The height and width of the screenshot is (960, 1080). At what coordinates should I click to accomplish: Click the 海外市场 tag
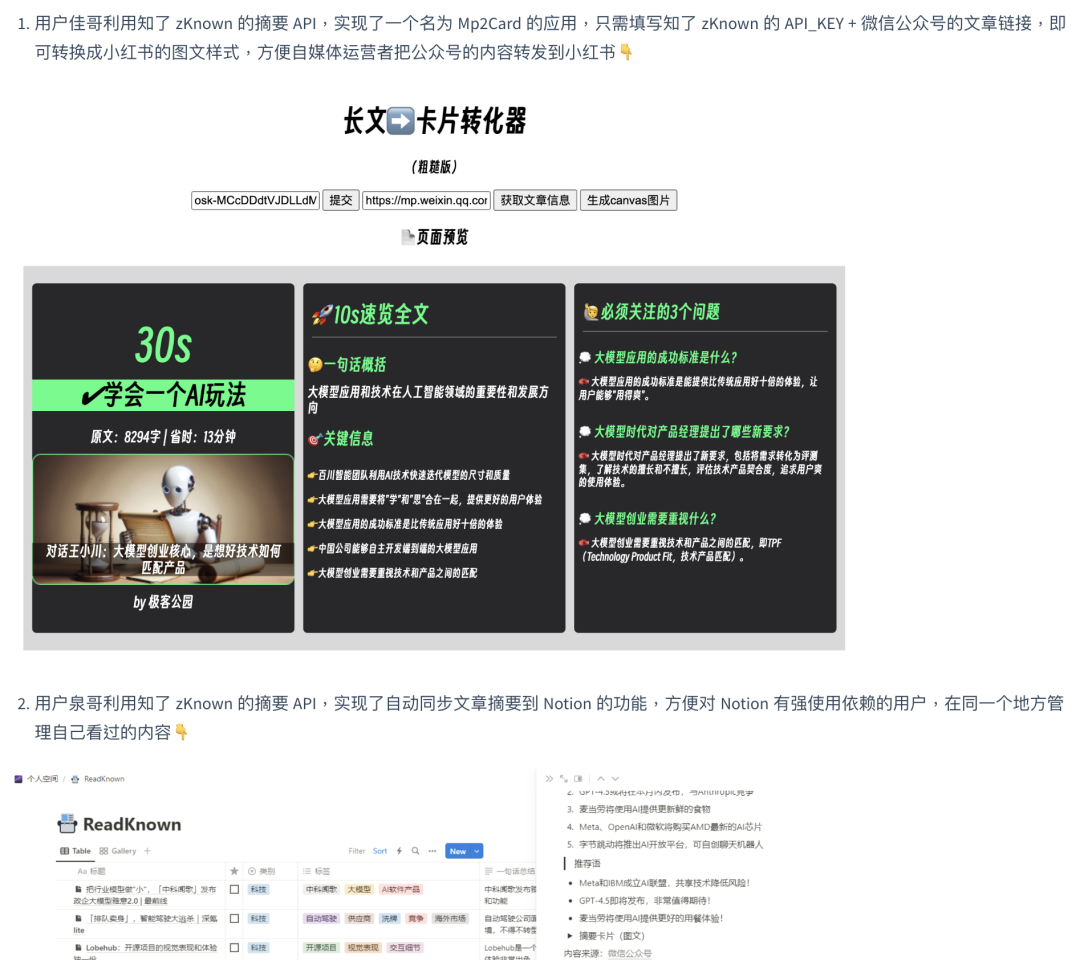450,918
